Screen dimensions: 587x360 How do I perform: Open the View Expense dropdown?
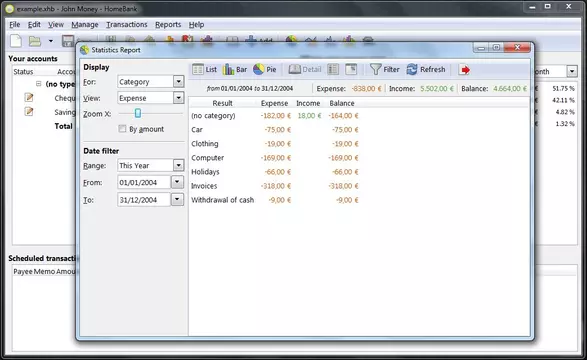[179, 98]
